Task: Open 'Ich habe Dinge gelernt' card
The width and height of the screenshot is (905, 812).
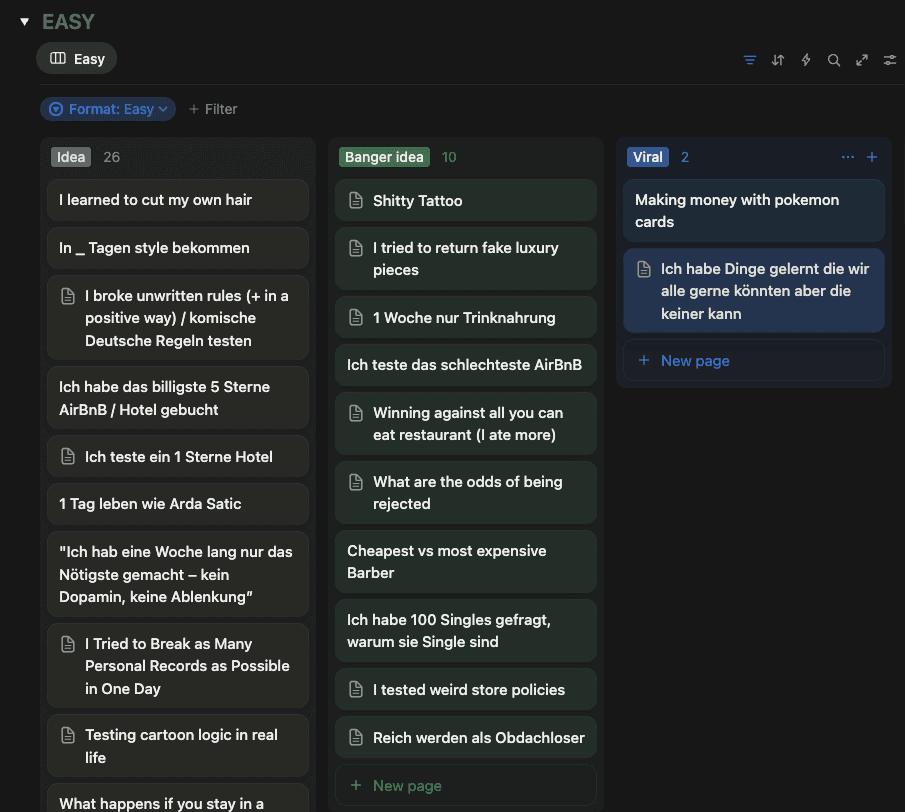Action: (754, 291)
